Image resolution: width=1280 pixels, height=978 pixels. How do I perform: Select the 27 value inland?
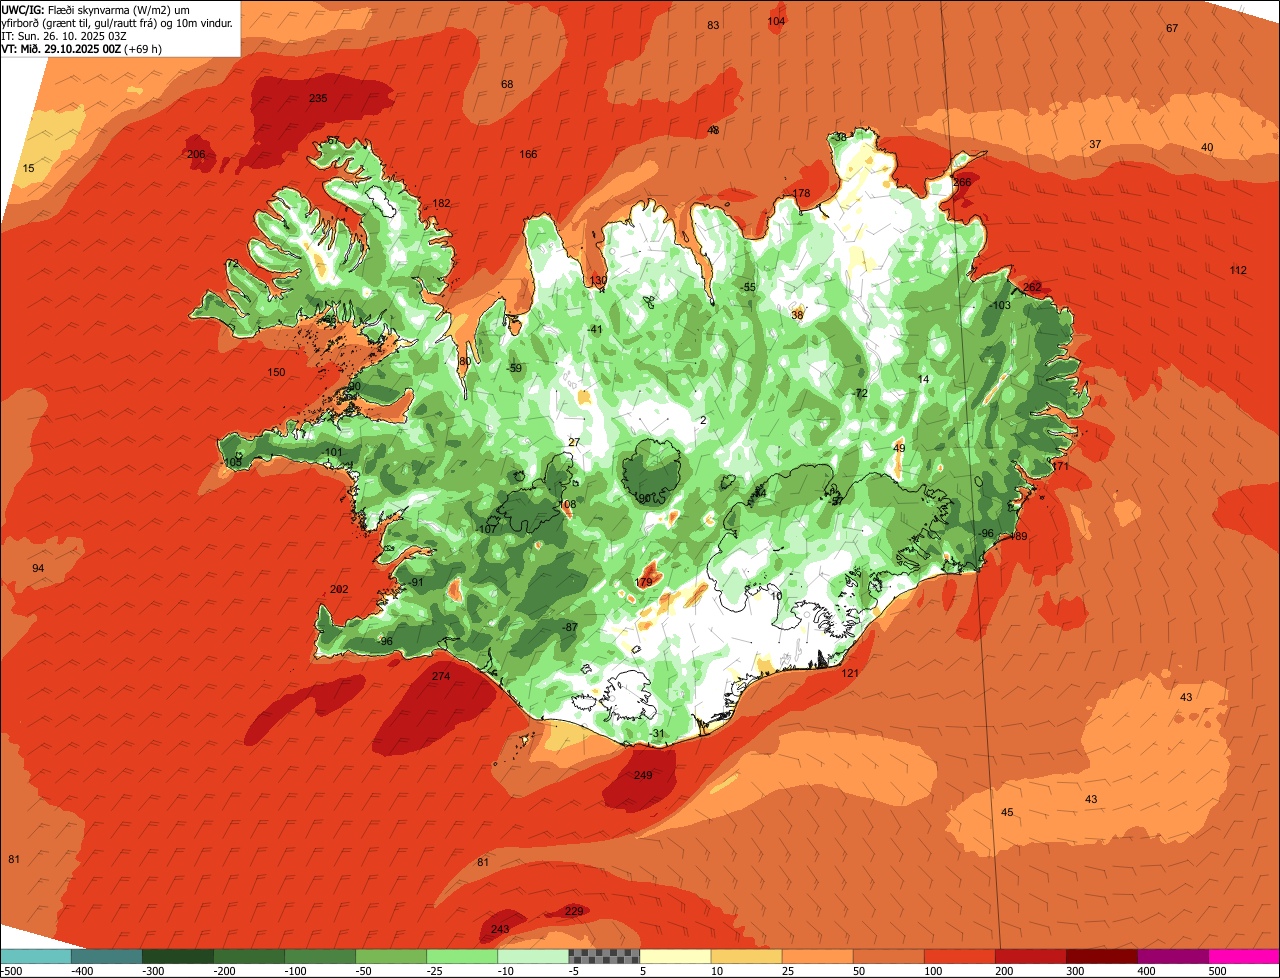point(574,442)
